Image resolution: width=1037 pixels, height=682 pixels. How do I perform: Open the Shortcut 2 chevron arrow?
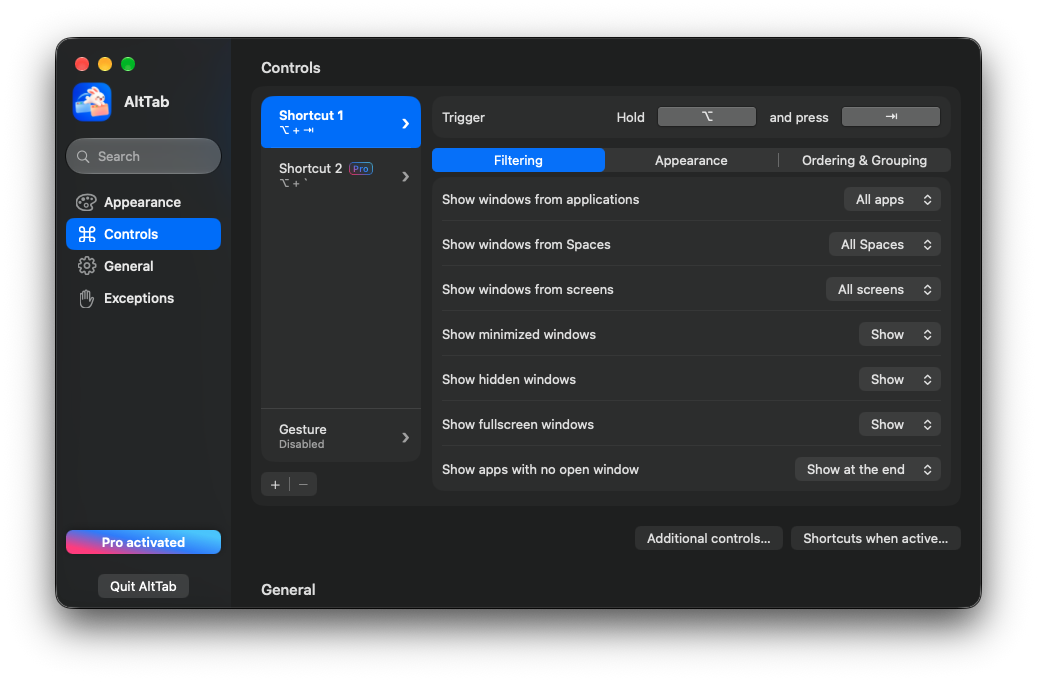[405, 177]
